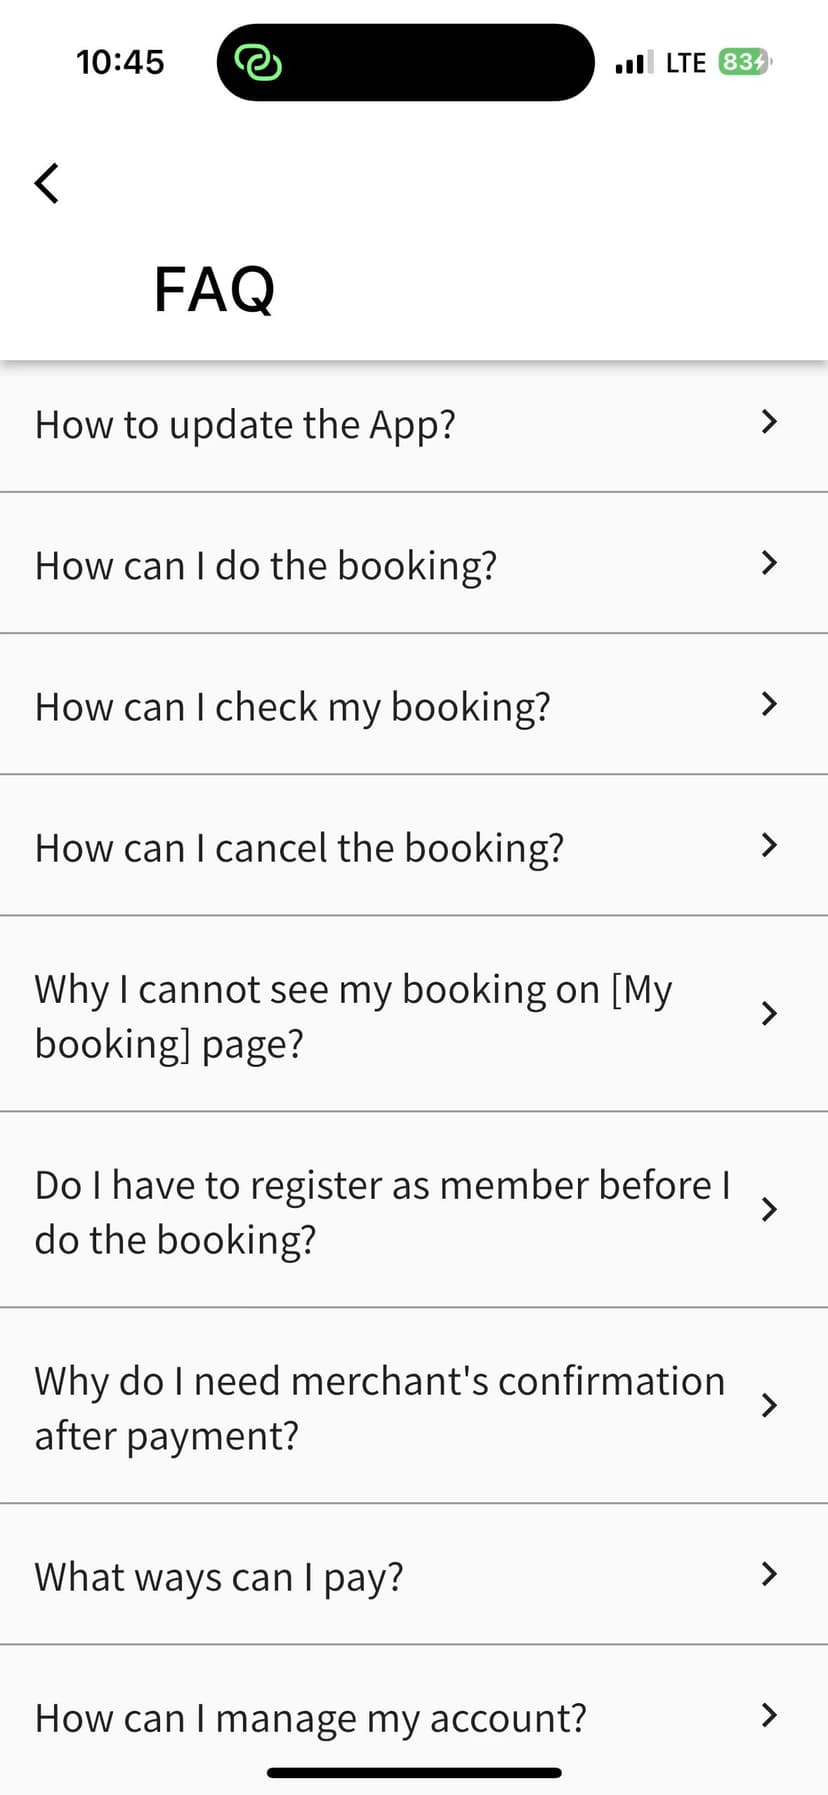Tap the cellular signal bars icon
Image resolution: width=828 pixels, height=1795 pixels.
[x=634, y=63]
